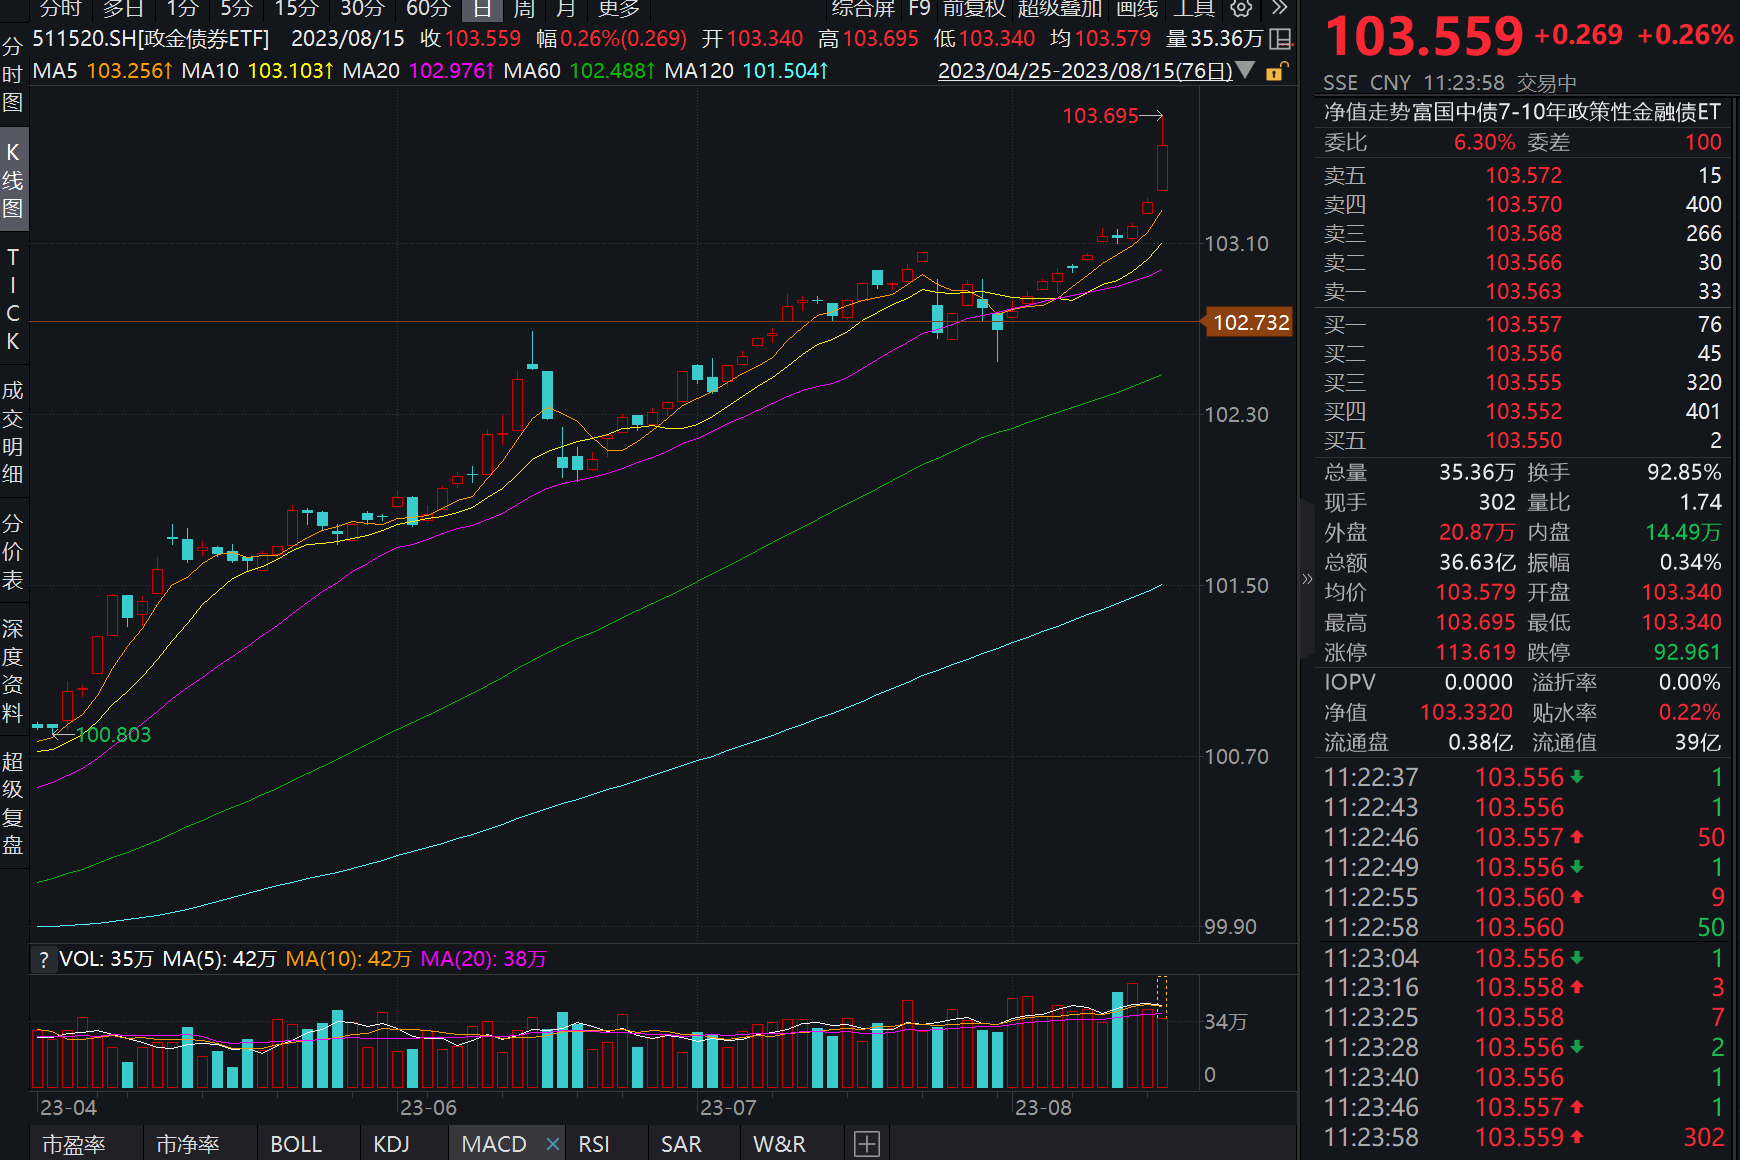Screen dimensions: 1740x1160
Task: Click the double-chevron more tools icon
Action: point(1279,8)
